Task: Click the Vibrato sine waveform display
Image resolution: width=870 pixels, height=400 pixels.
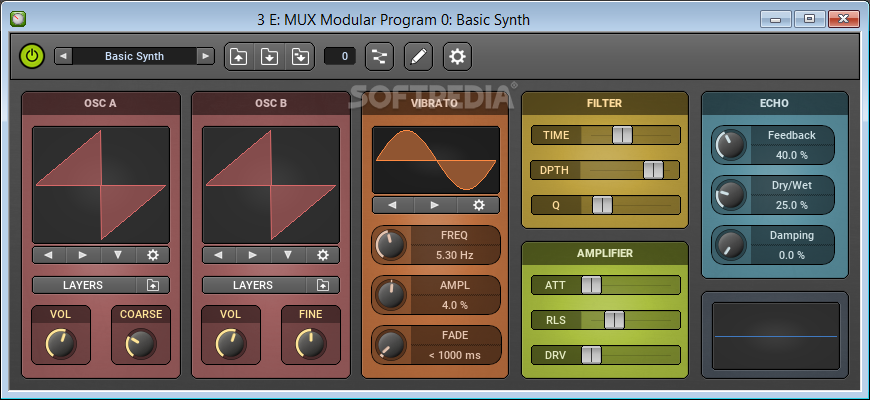Action: [436, 160]
